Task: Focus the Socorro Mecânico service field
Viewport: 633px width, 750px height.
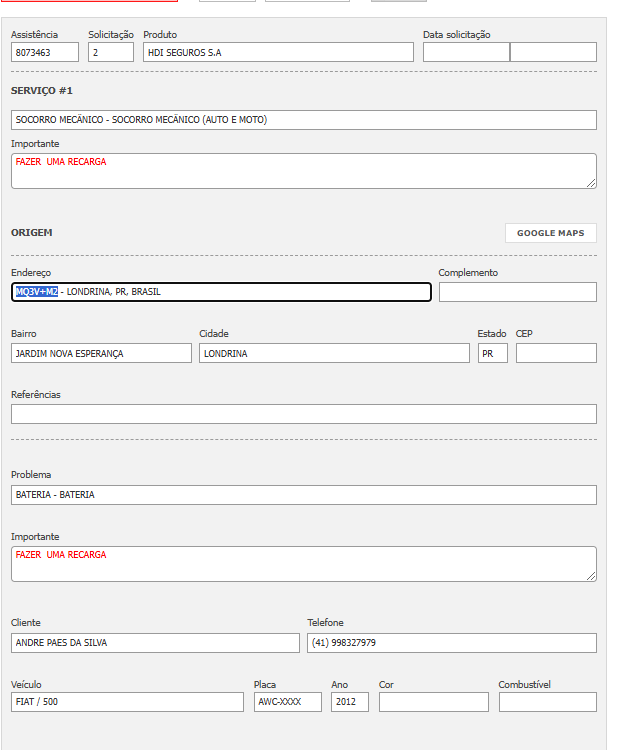Action: 303,120
